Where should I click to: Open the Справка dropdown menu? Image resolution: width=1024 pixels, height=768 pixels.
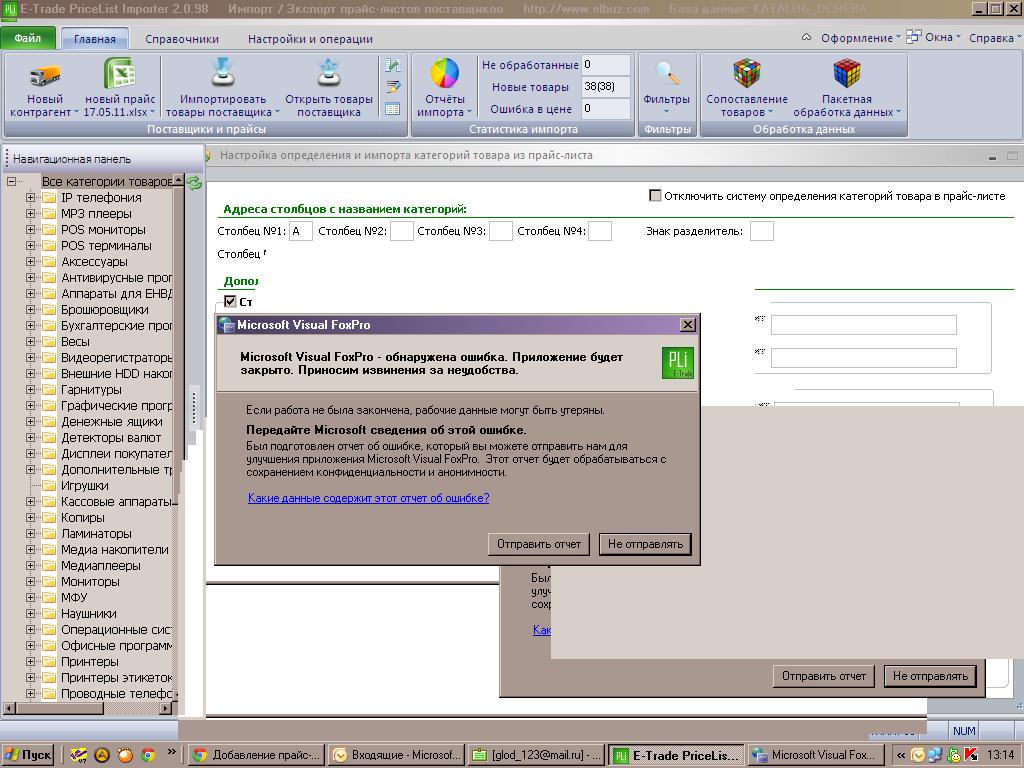click(x=994, y=38)
